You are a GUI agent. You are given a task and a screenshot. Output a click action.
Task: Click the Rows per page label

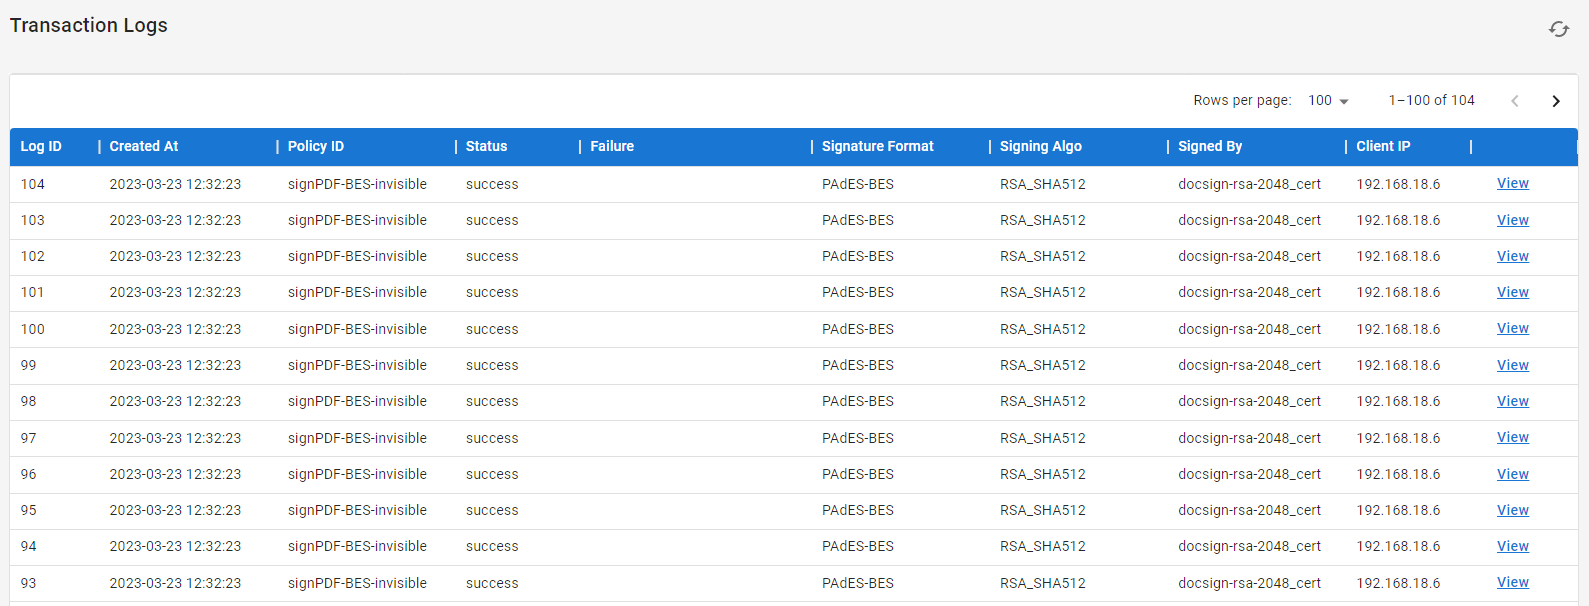(x=1242, y=100)
